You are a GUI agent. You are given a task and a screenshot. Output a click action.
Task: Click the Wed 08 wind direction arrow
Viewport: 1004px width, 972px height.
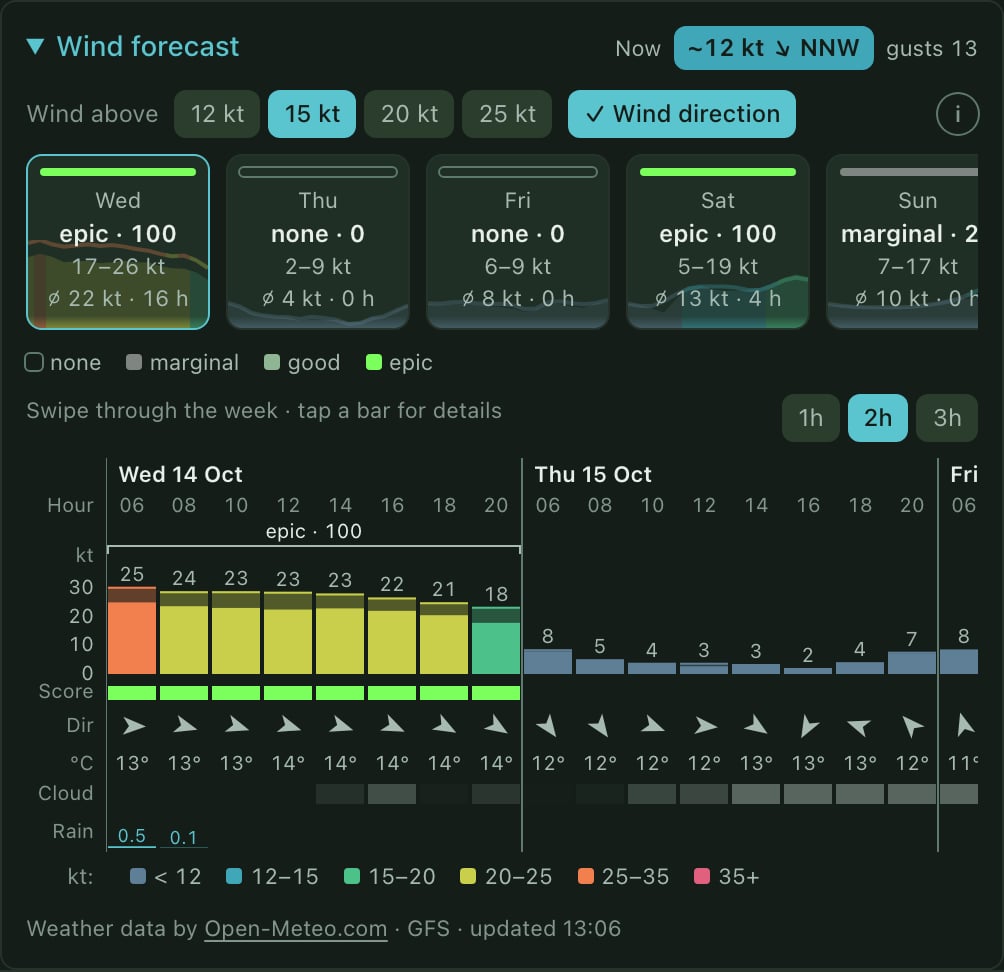[184, 725]
